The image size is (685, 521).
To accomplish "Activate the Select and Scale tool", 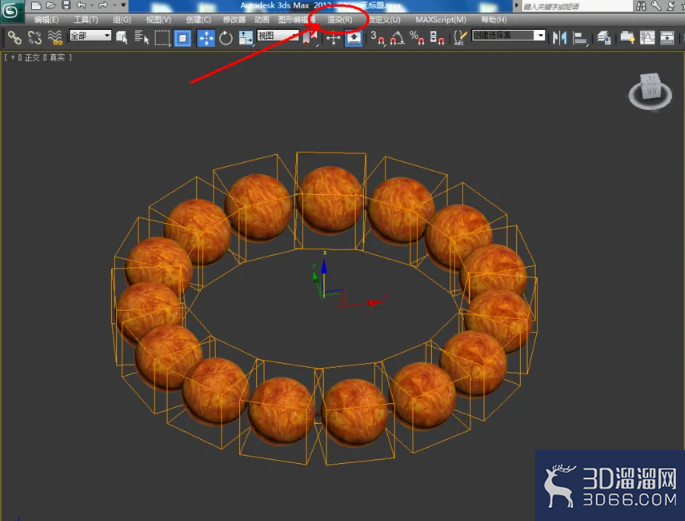I will click(246, 38).
